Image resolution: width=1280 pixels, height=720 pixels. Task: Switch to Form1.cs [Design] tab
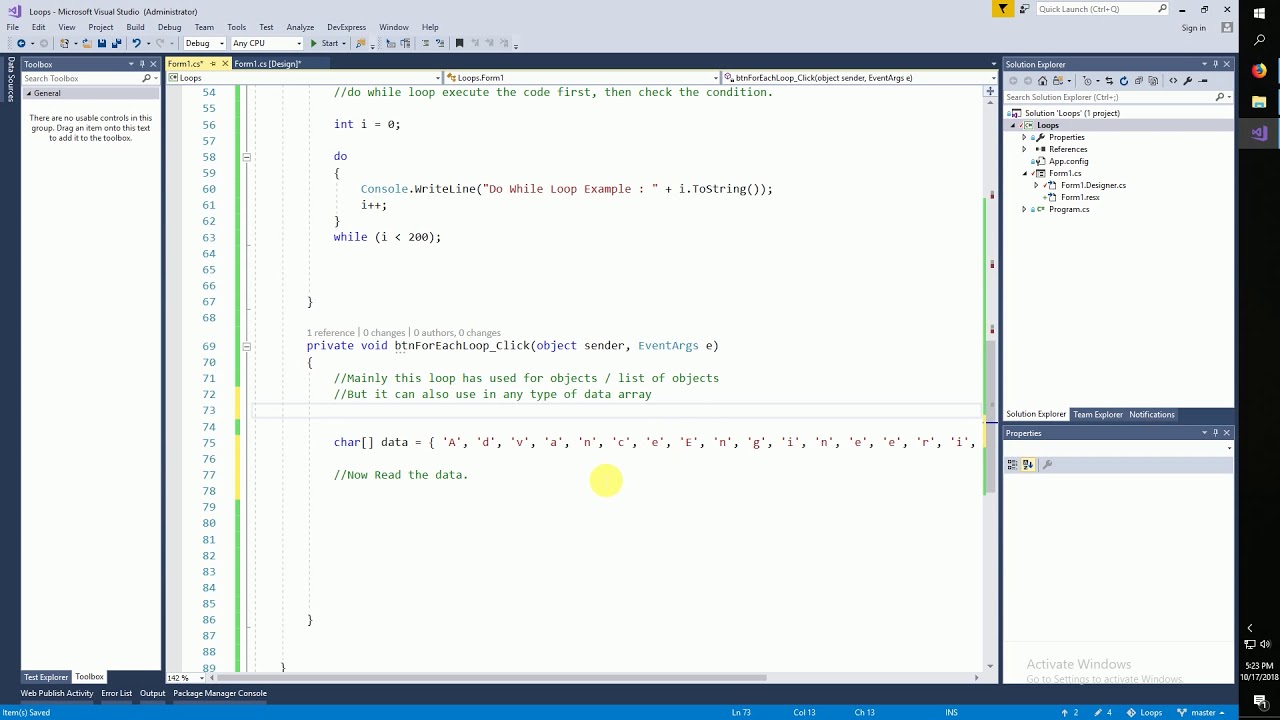(267, 64)
